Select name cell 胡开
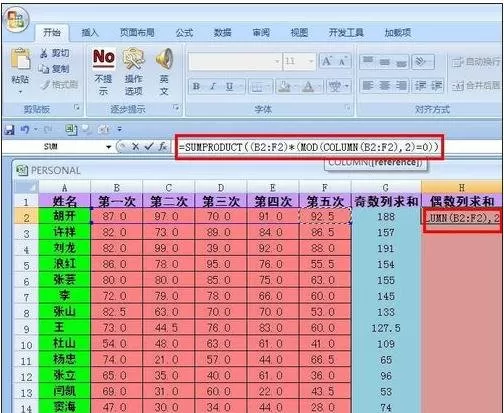The width and height of the screenshot is (504, 413). [x=64, y=216]
